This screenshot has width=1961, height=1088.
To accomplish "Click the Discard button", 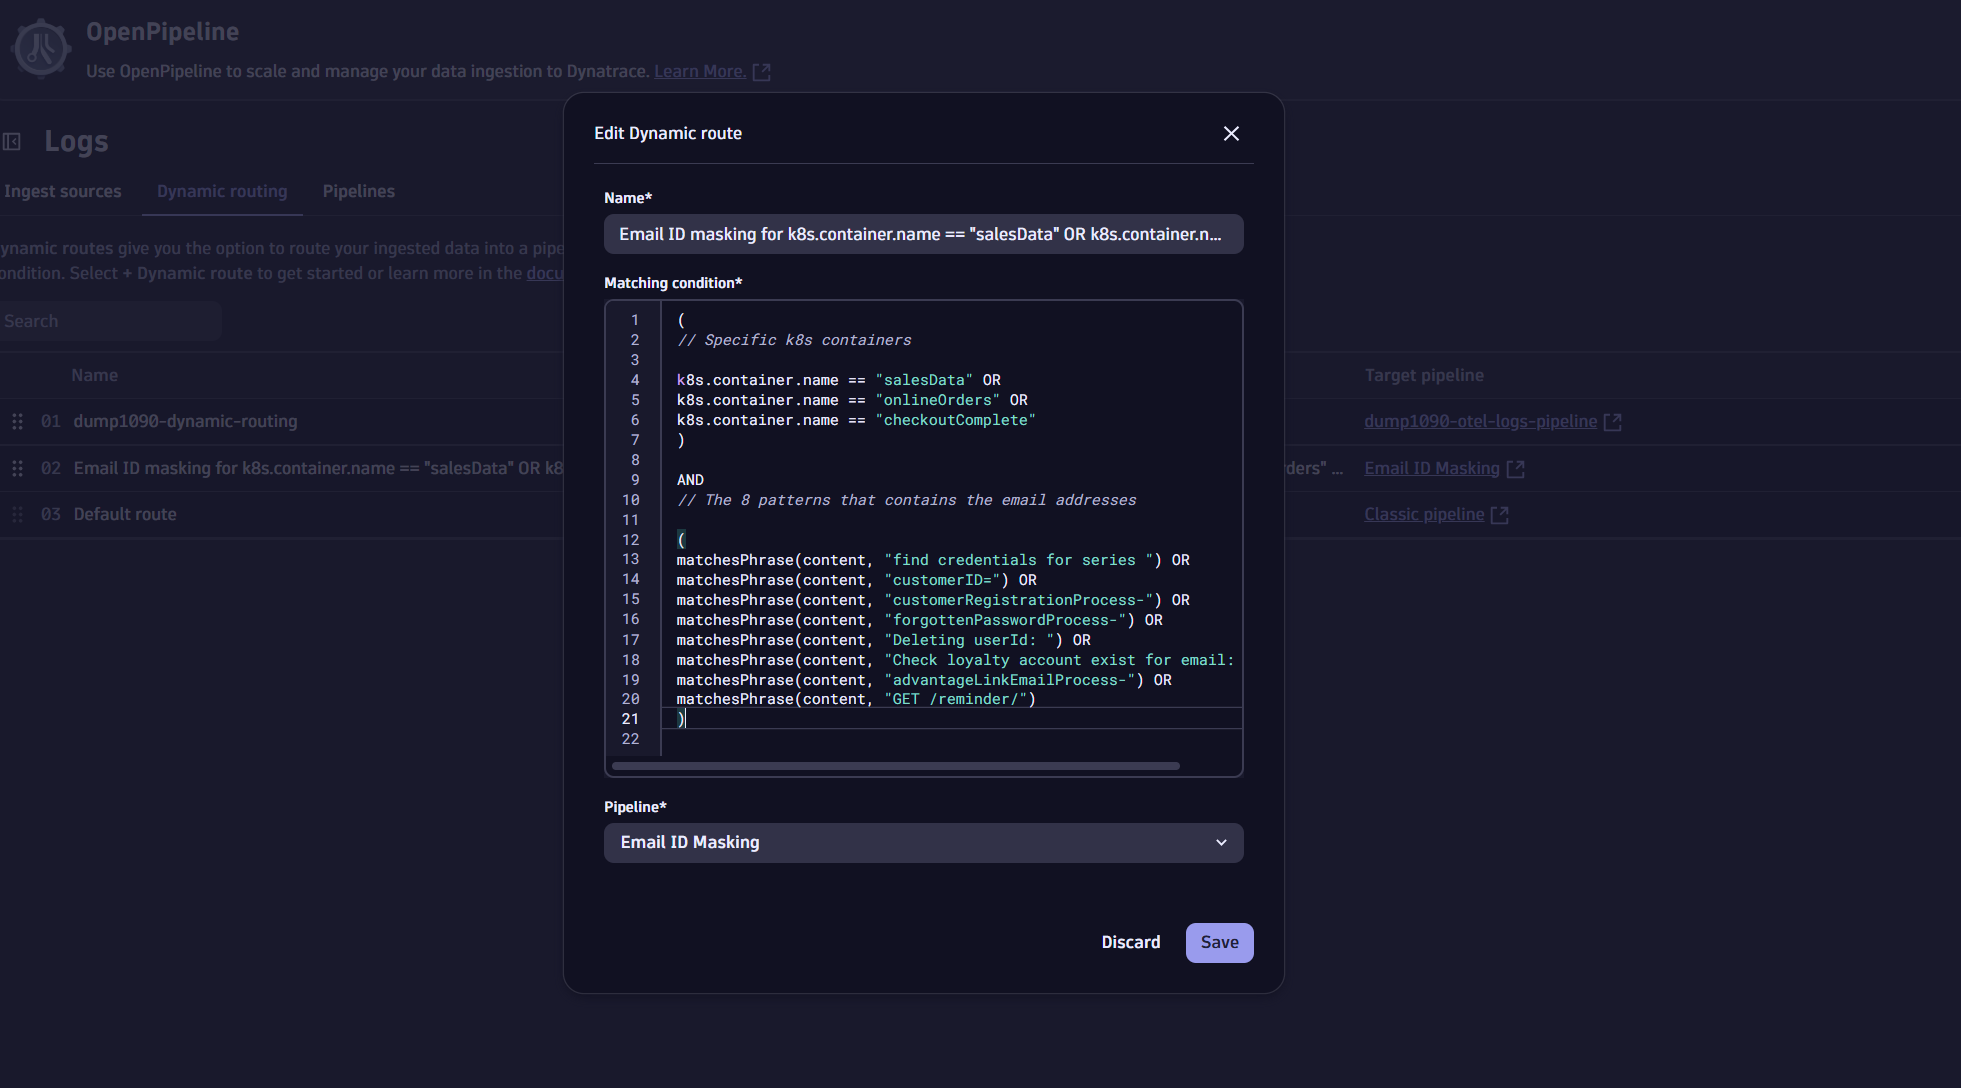I will (1130, 943).
